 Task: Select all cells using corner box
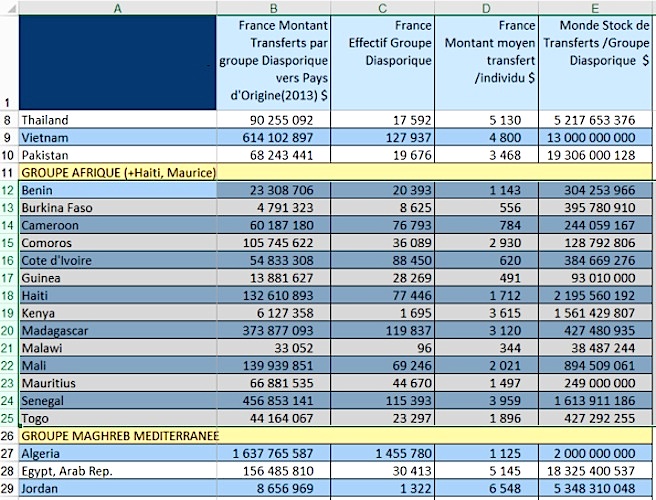pos(8,8)
